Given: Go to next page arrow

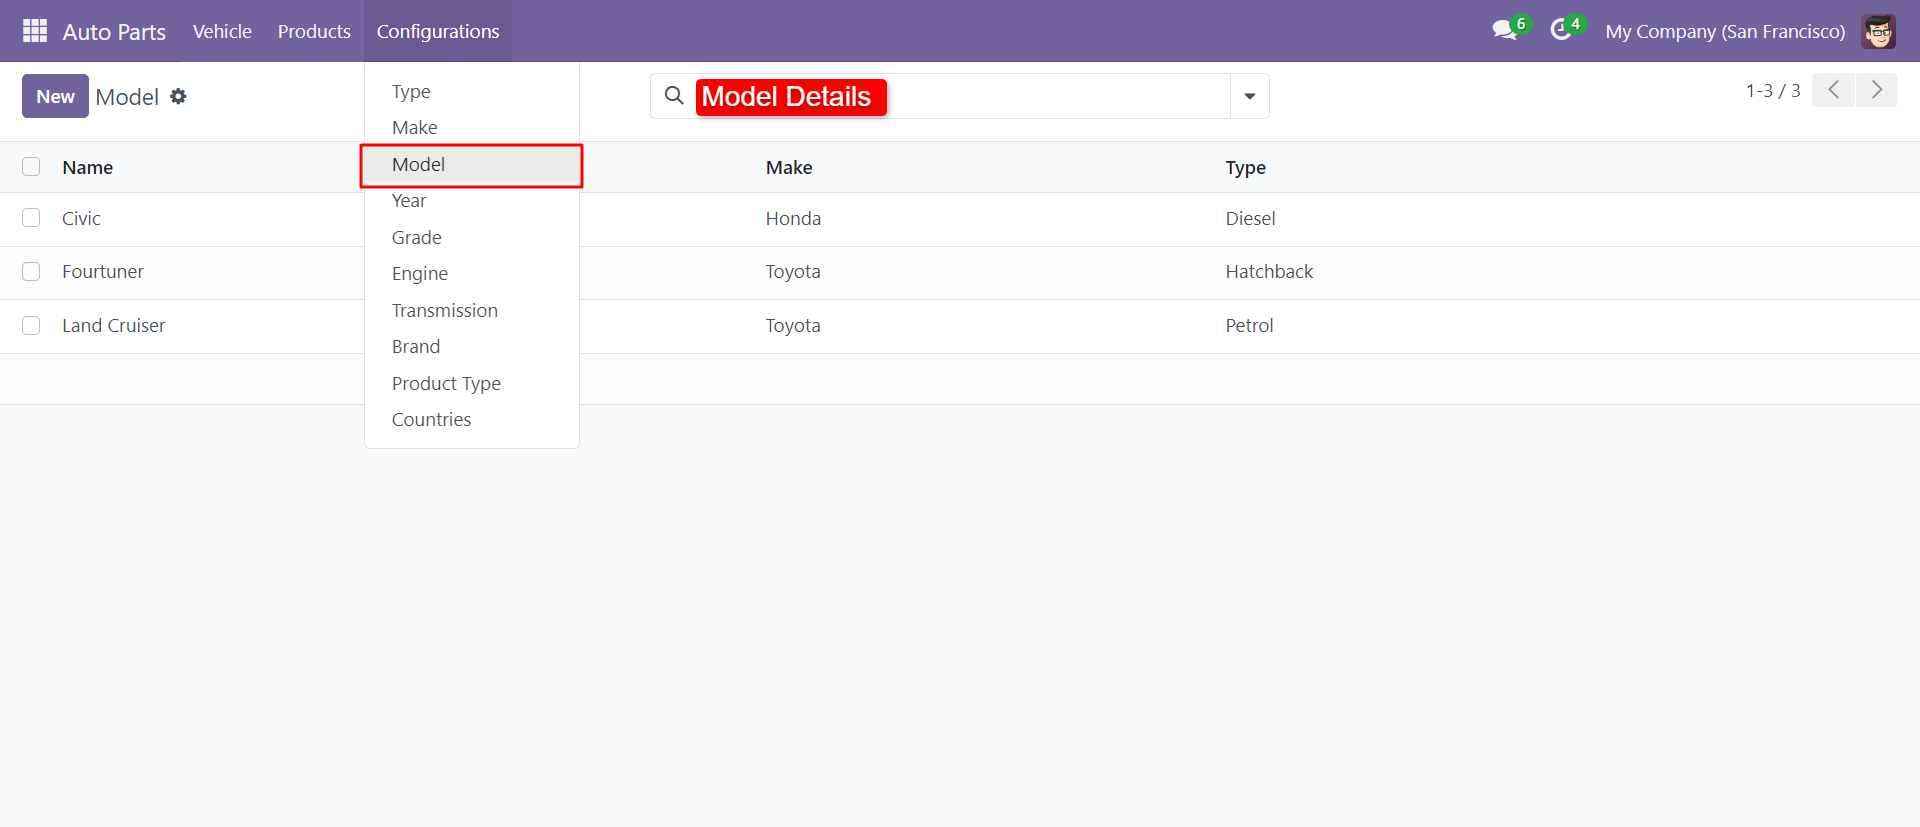Looking at the screenshot, I should click(1877, 90).
